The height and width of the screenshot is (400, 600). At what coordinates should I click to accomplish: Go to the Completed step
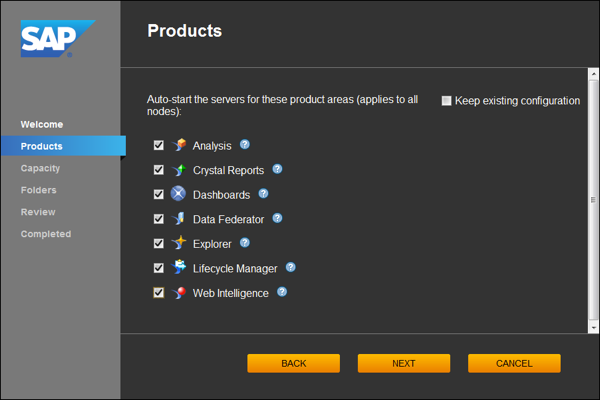point(46,234)
